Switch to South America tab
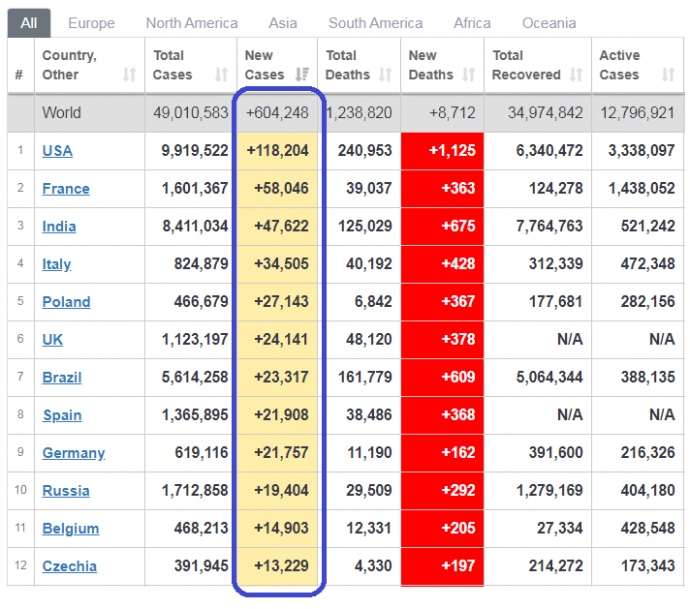Screen dimensions: 690x609 point(375,22)
